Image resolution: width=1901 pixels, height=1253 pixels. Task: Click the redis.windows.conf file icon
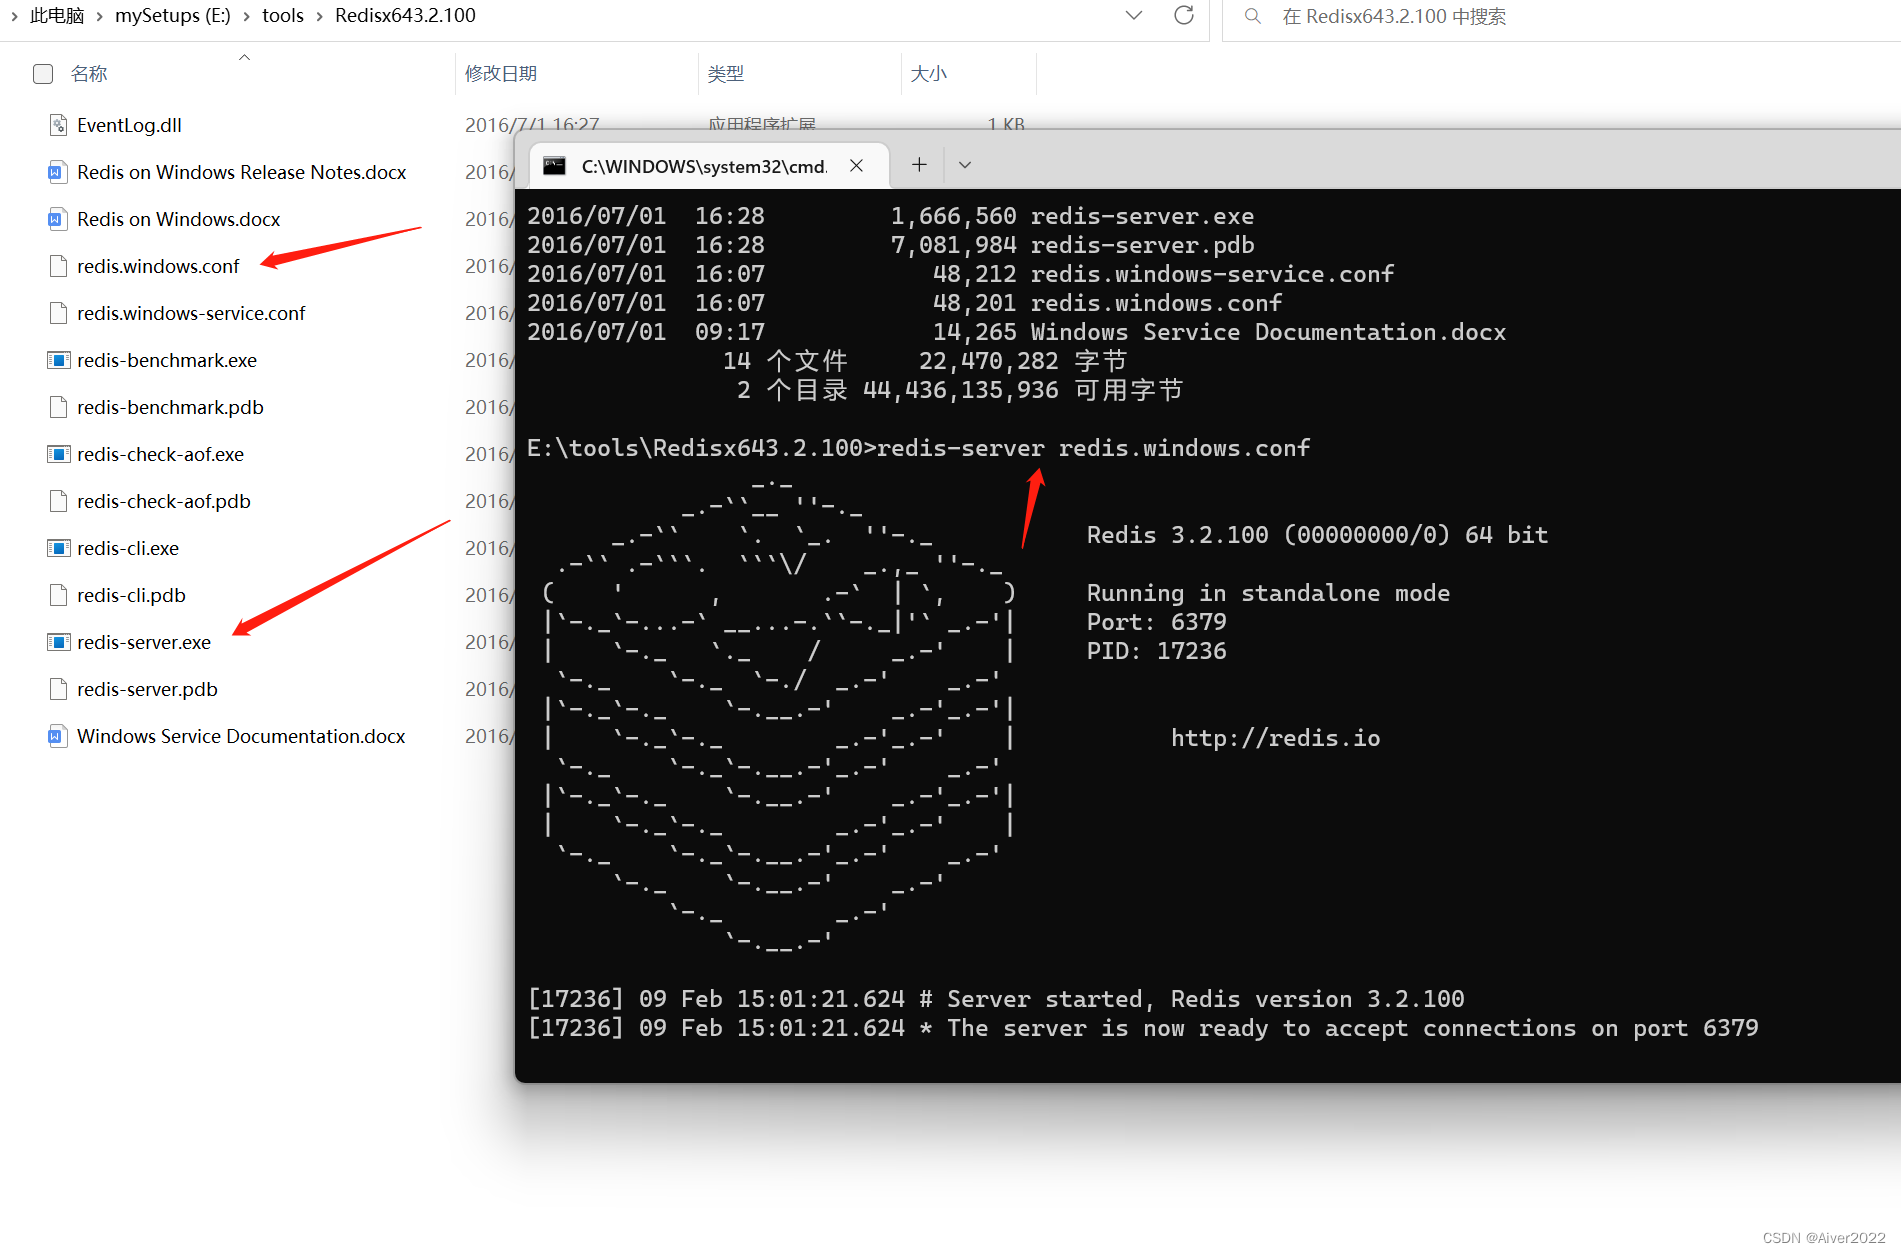pyautogui.click(x=58, y=266)
